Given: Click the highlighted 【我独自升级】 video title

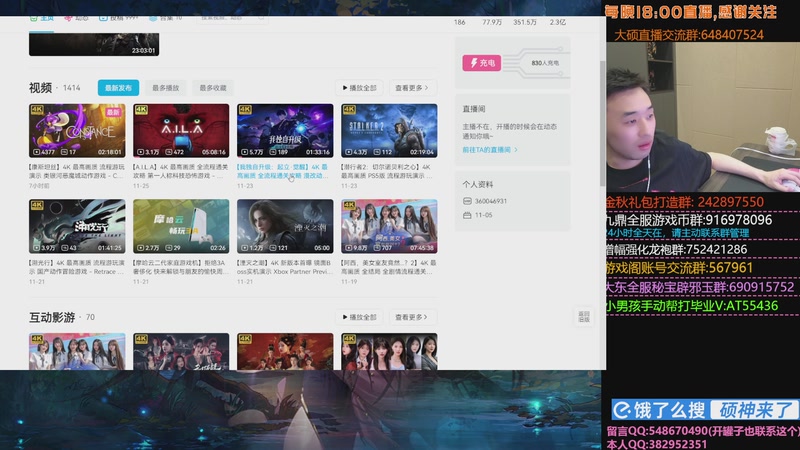Looking at the screenshot, I should click(x=284, y=171).
